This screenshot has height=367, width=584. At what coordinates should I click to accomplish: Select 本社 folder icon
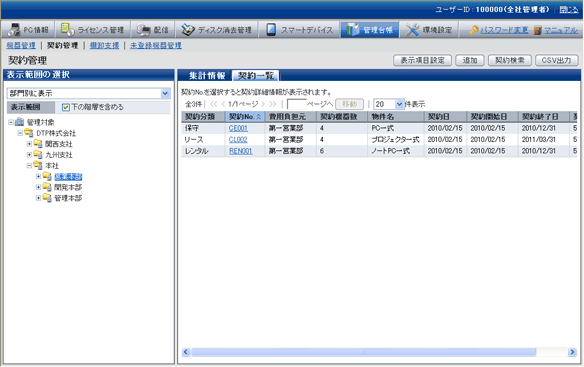tap(38, 165)
